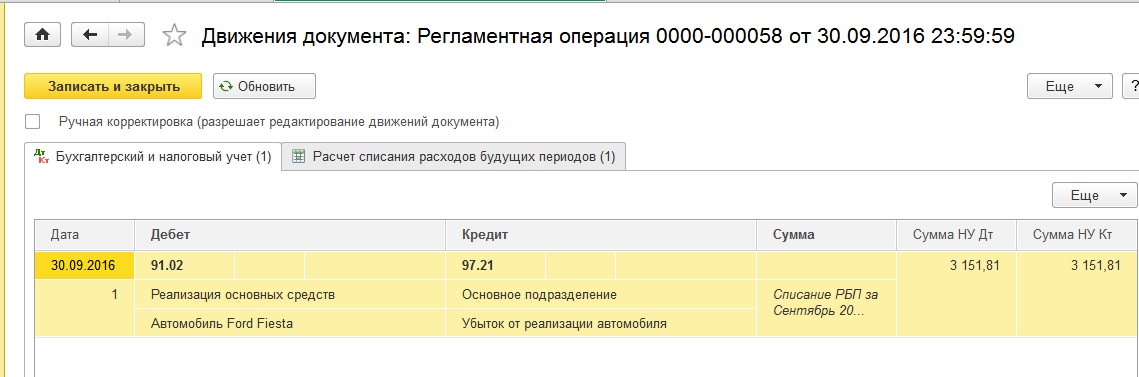Open Расчет списания расходов будущих периодов tab

453,156
